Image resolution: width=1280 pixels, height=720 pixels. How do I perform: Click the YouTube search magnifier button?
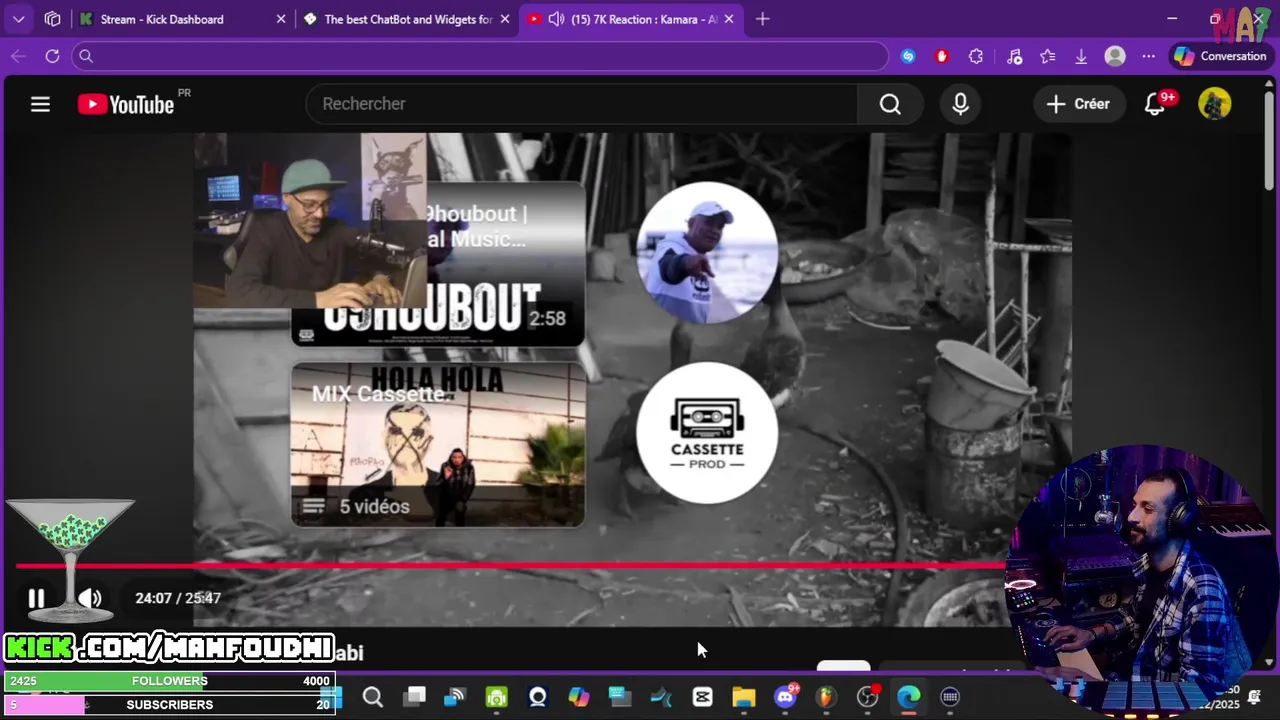pos(890,104)
